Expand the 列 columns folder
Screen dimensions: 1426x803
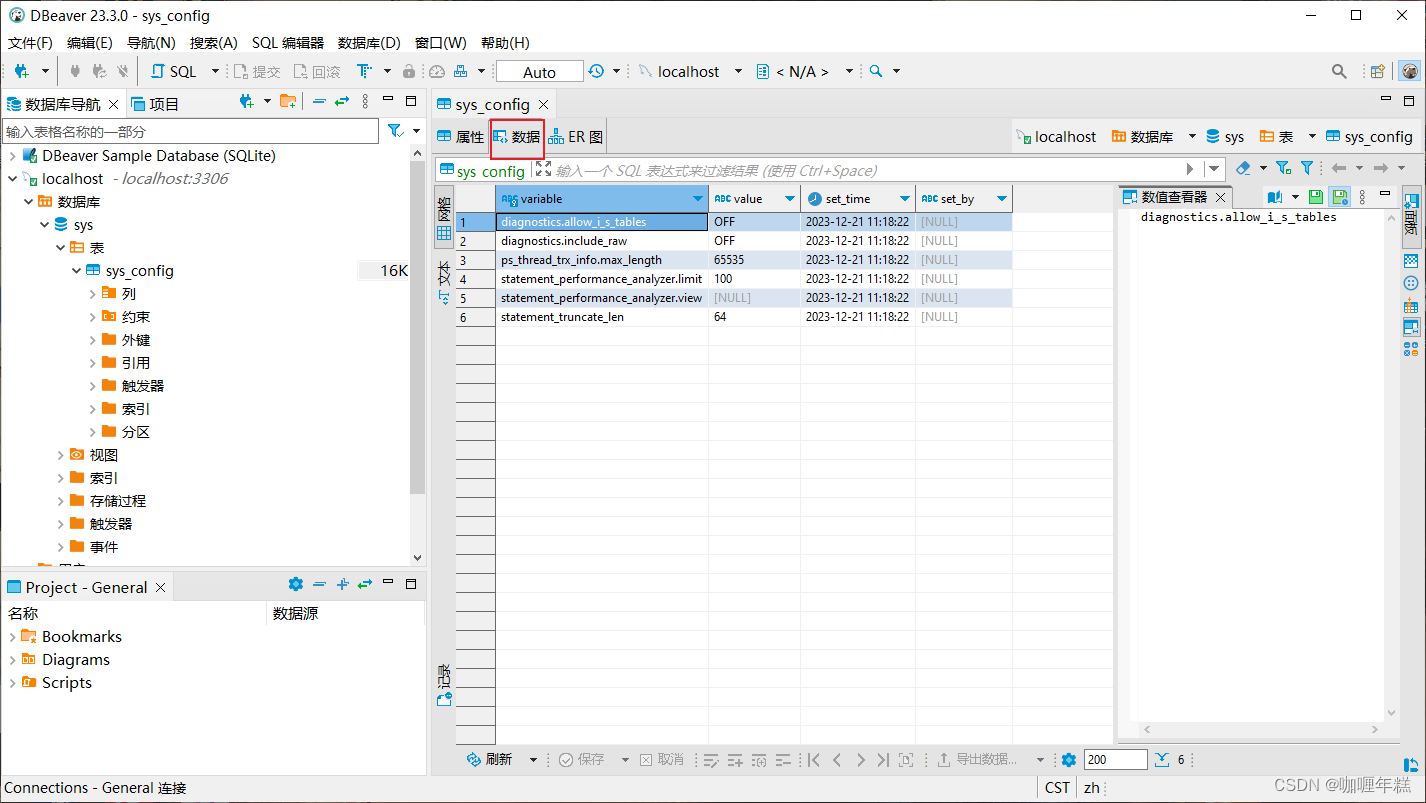[x=92, y=294]
